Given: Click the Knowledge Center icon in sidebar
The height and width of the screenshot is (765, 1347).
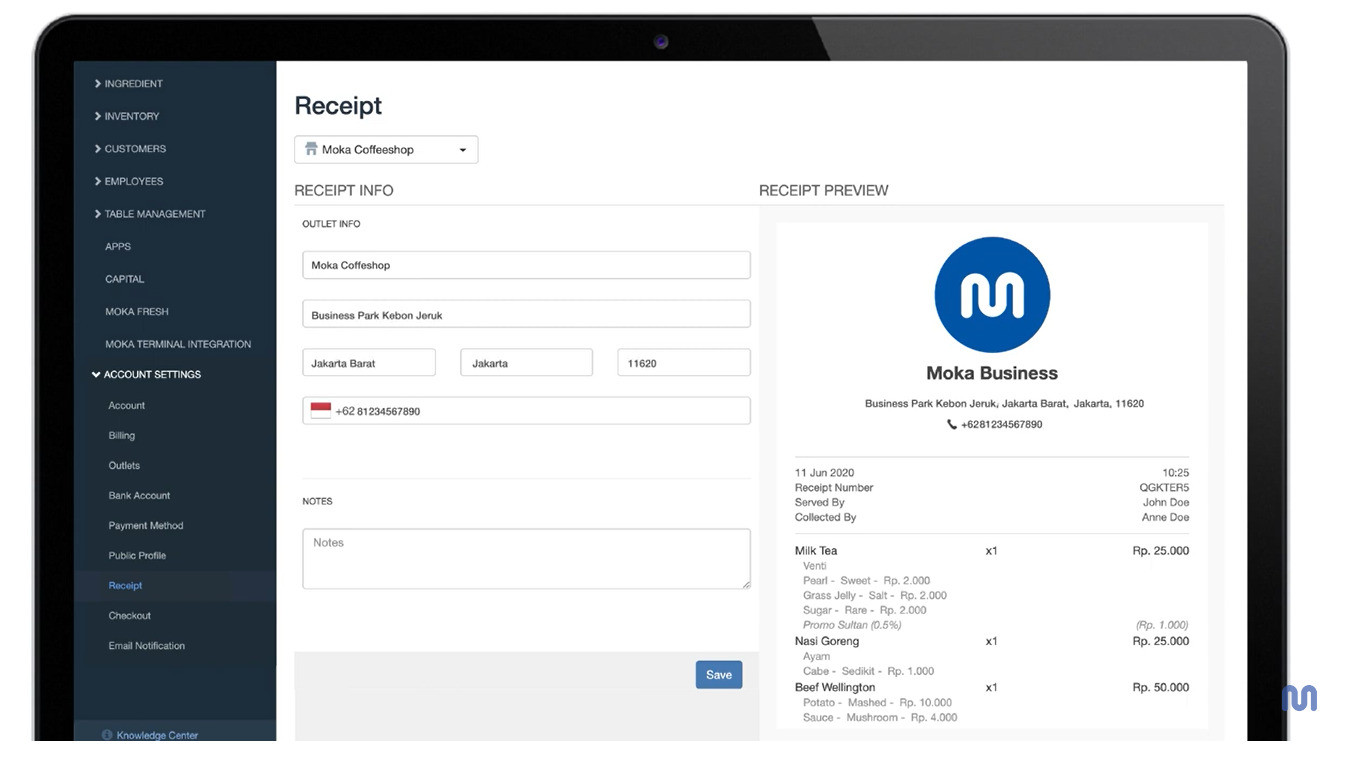Looking at the screenshot, I should point(107,735).
